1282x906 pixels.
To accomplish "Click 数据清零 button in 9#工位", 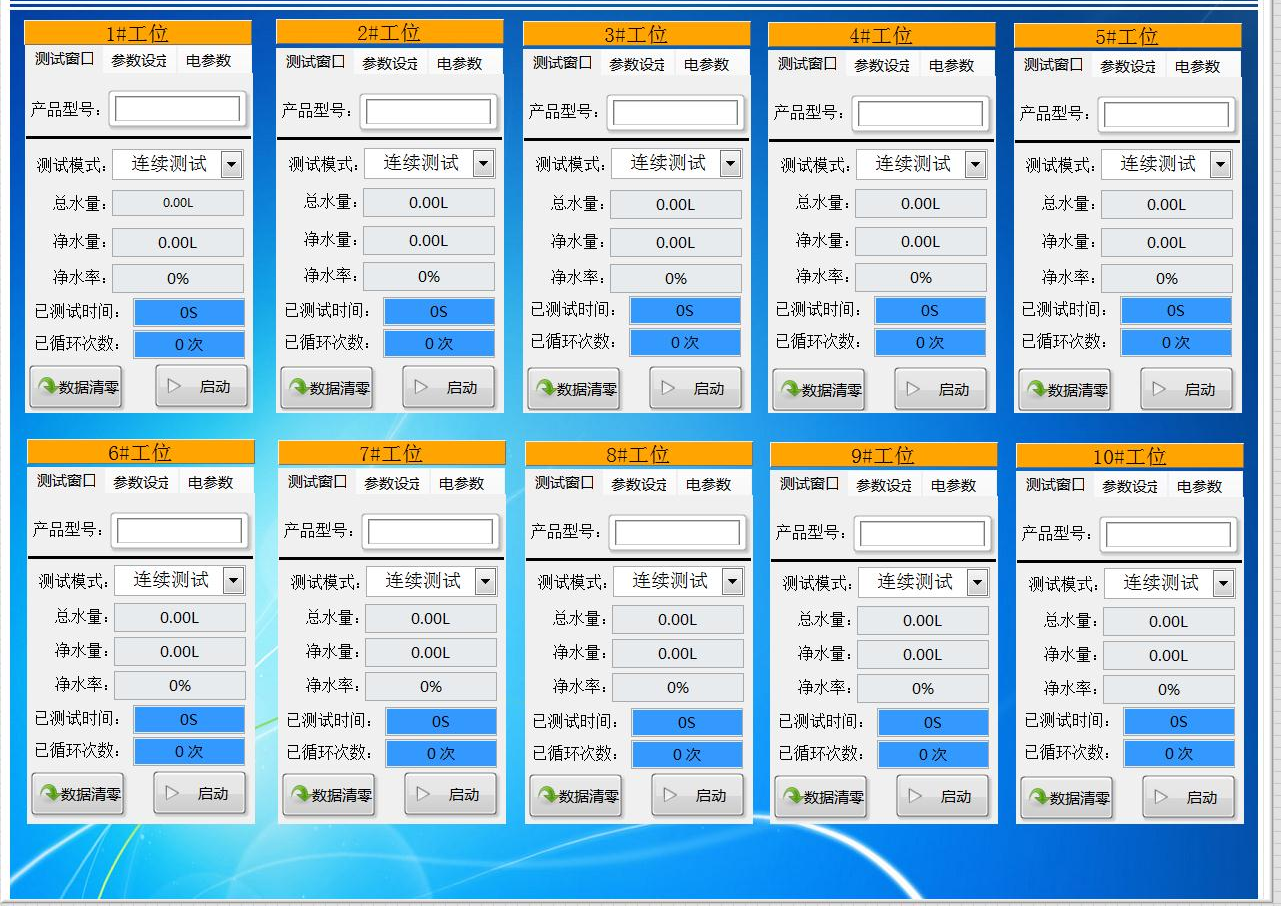I will click(820, 797).
